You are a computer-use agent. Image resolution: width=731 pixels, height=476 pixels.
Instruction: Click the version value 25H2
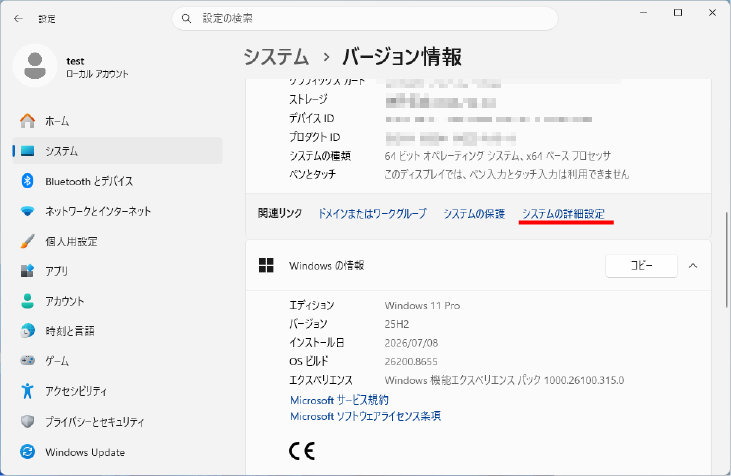(397, 324)
